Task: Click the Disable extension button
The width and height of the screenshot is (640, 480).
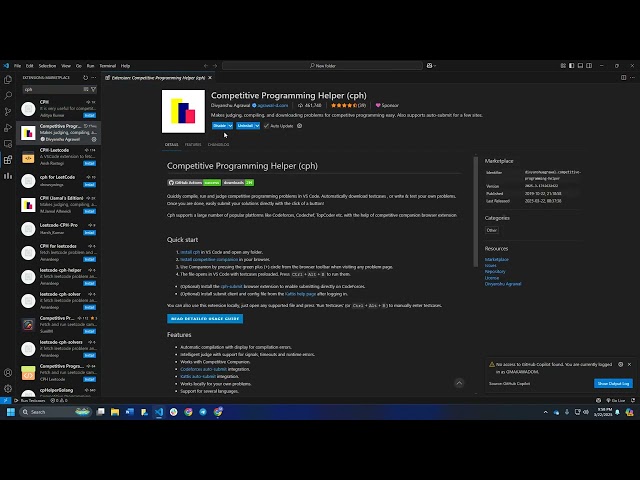Action: pyautogui.click(x=220, y=126)
